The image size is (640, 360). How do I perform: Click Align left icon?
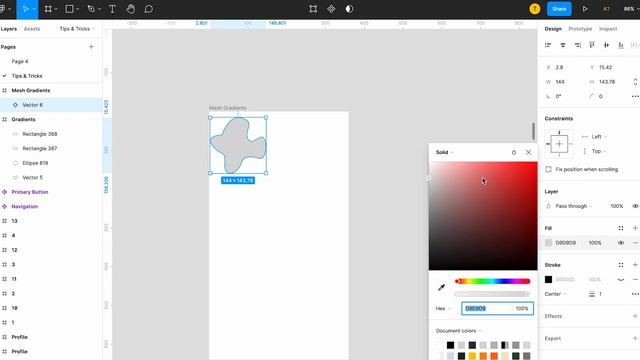click(548, 45)
